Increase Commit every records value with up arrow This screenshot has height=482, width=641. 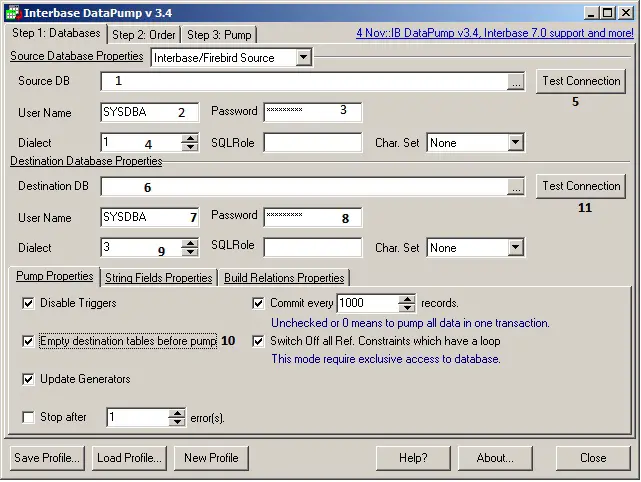(x=407, y=299)
